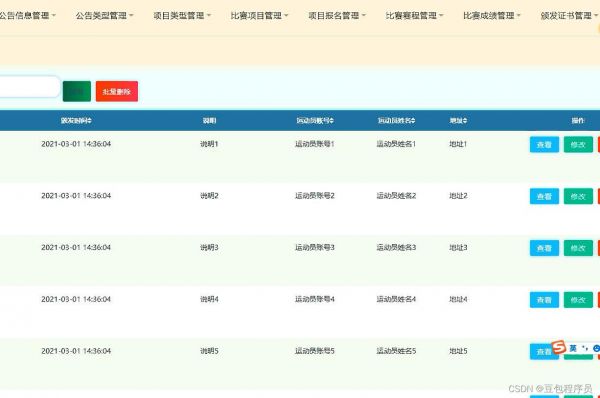Sort by the 地址 column arrows
The width and height of the screenshot is (600, 398).
pos(465,121)
